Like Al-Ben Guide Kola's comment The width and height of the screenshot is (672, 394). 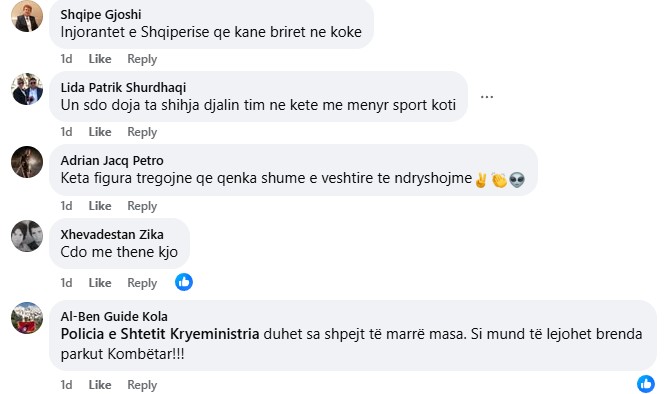coord(100,385)
